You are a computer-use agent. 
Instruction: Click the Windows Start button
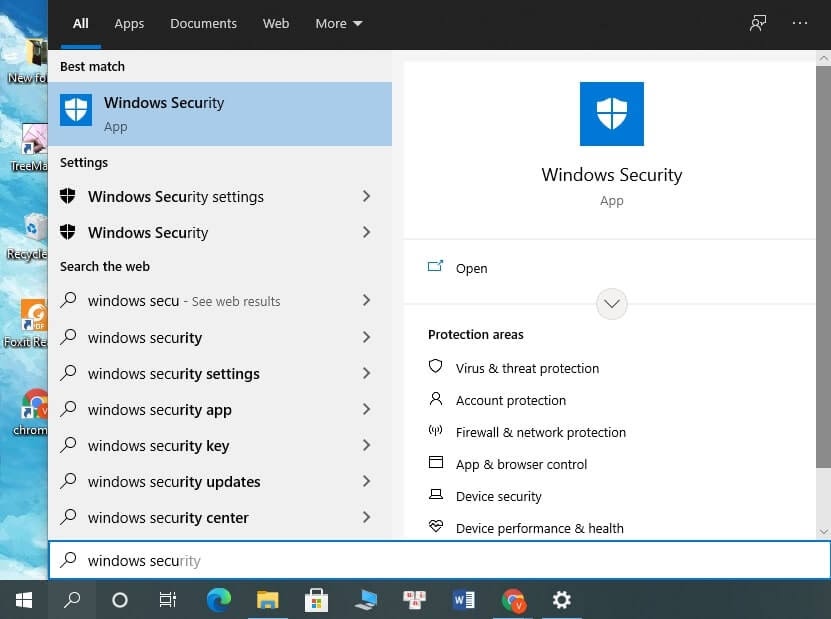(x=24, y=600)
